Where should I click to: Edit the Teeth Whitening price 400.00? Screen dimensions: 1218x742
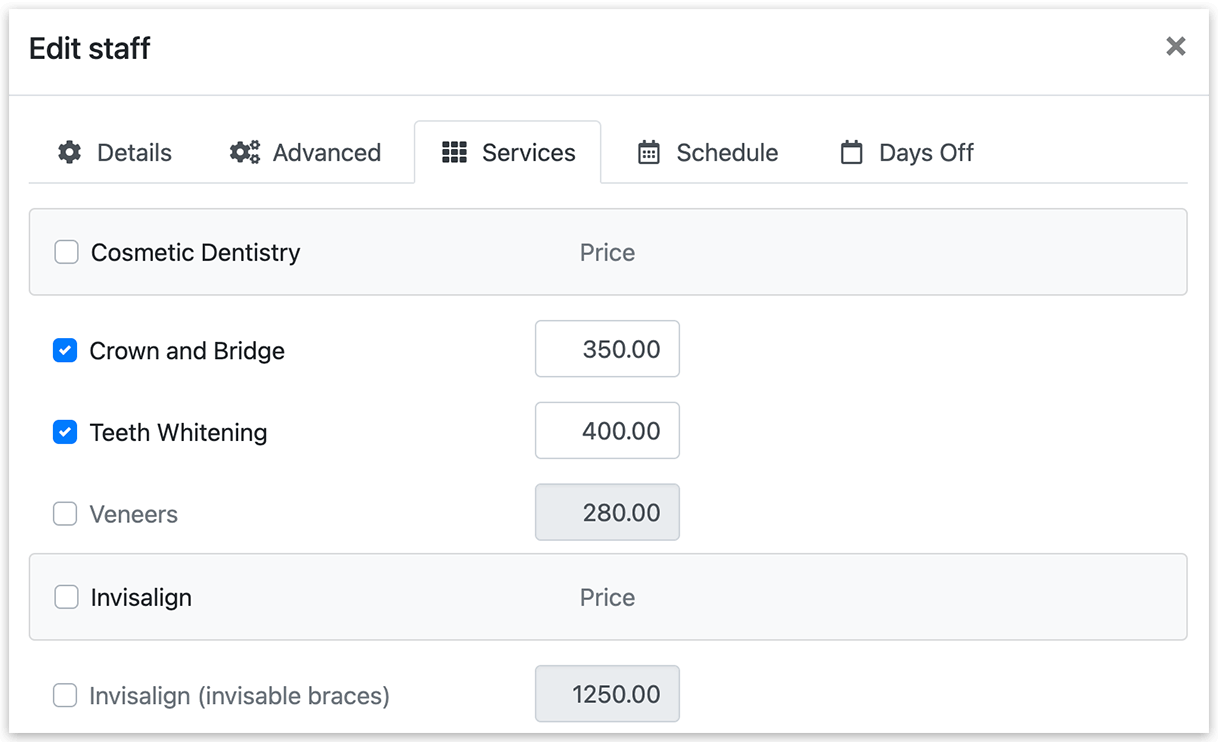pos(607,431)
